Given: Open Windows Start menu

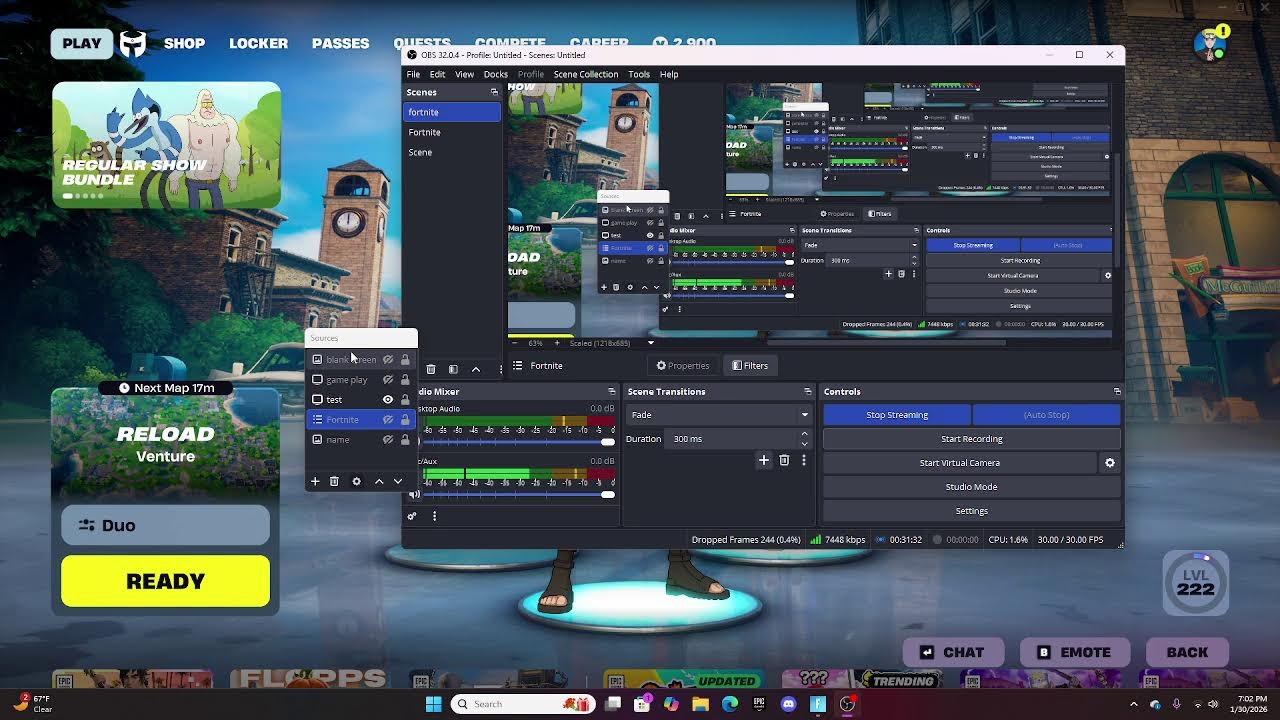Looking at the screenshot, I should [433, 704].
